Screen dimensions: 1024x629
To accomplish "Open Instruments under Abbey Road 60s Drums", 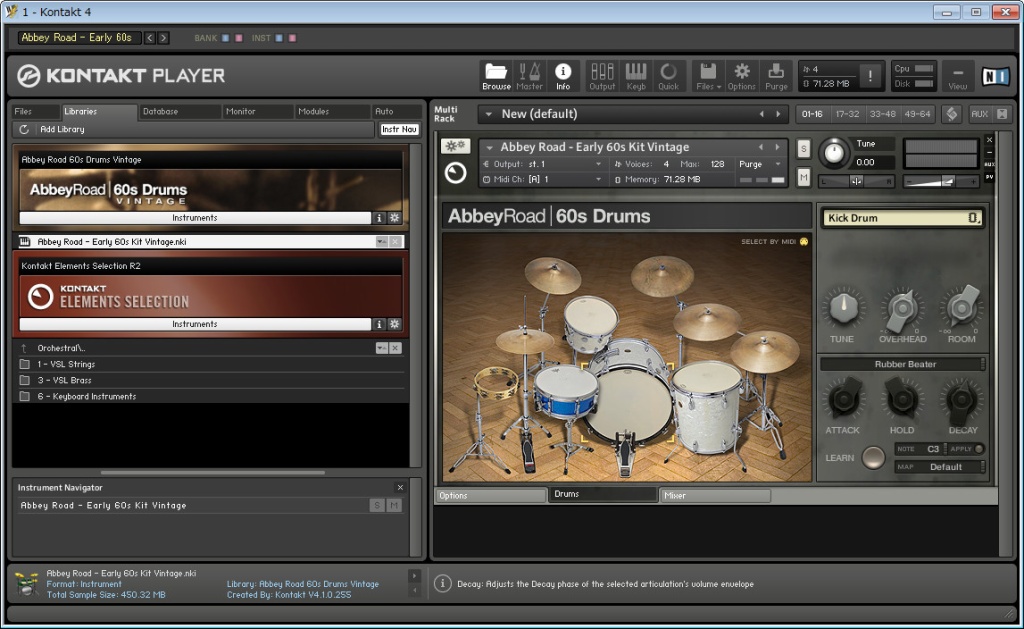I will pyautogui.click(x=195, y=218).
